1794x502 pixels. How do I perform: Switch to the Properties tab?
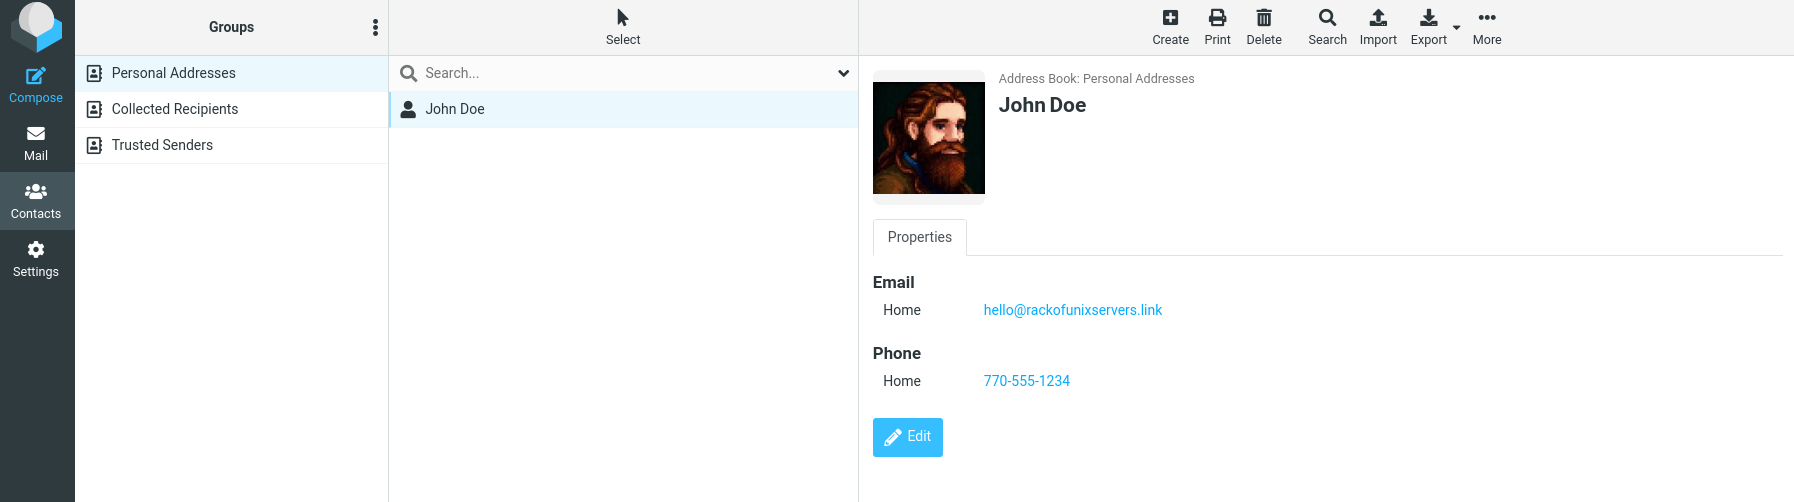919,237
